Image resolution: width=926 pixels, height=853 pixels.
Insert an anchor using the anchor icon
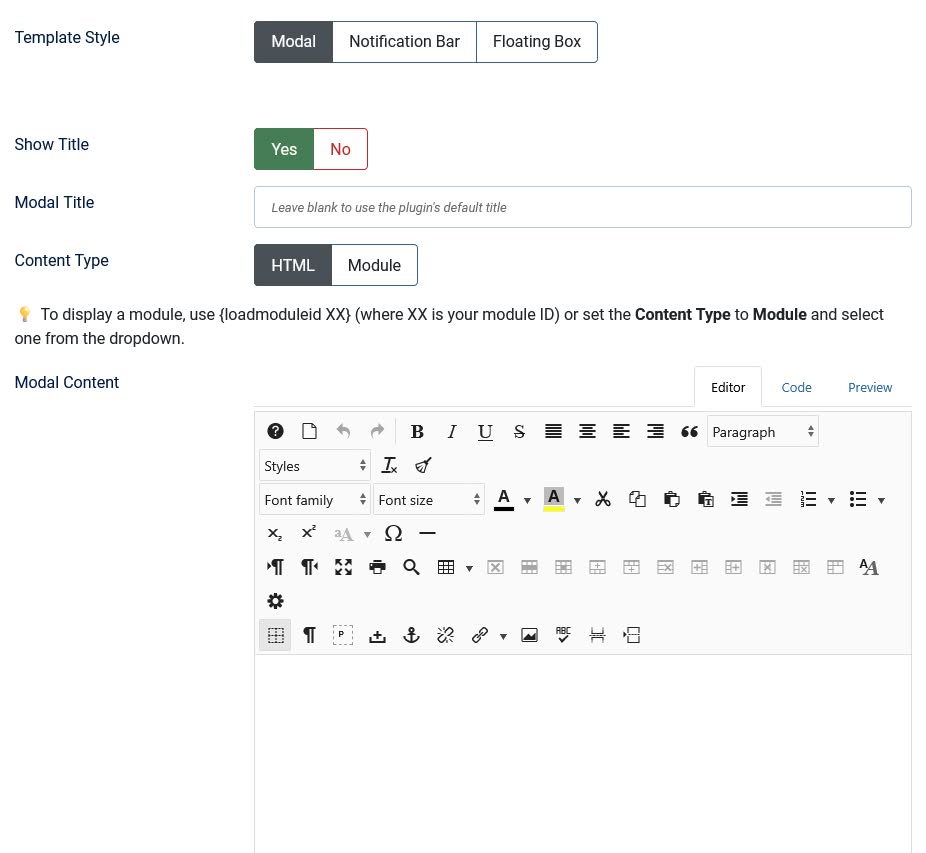coord(411,635)
